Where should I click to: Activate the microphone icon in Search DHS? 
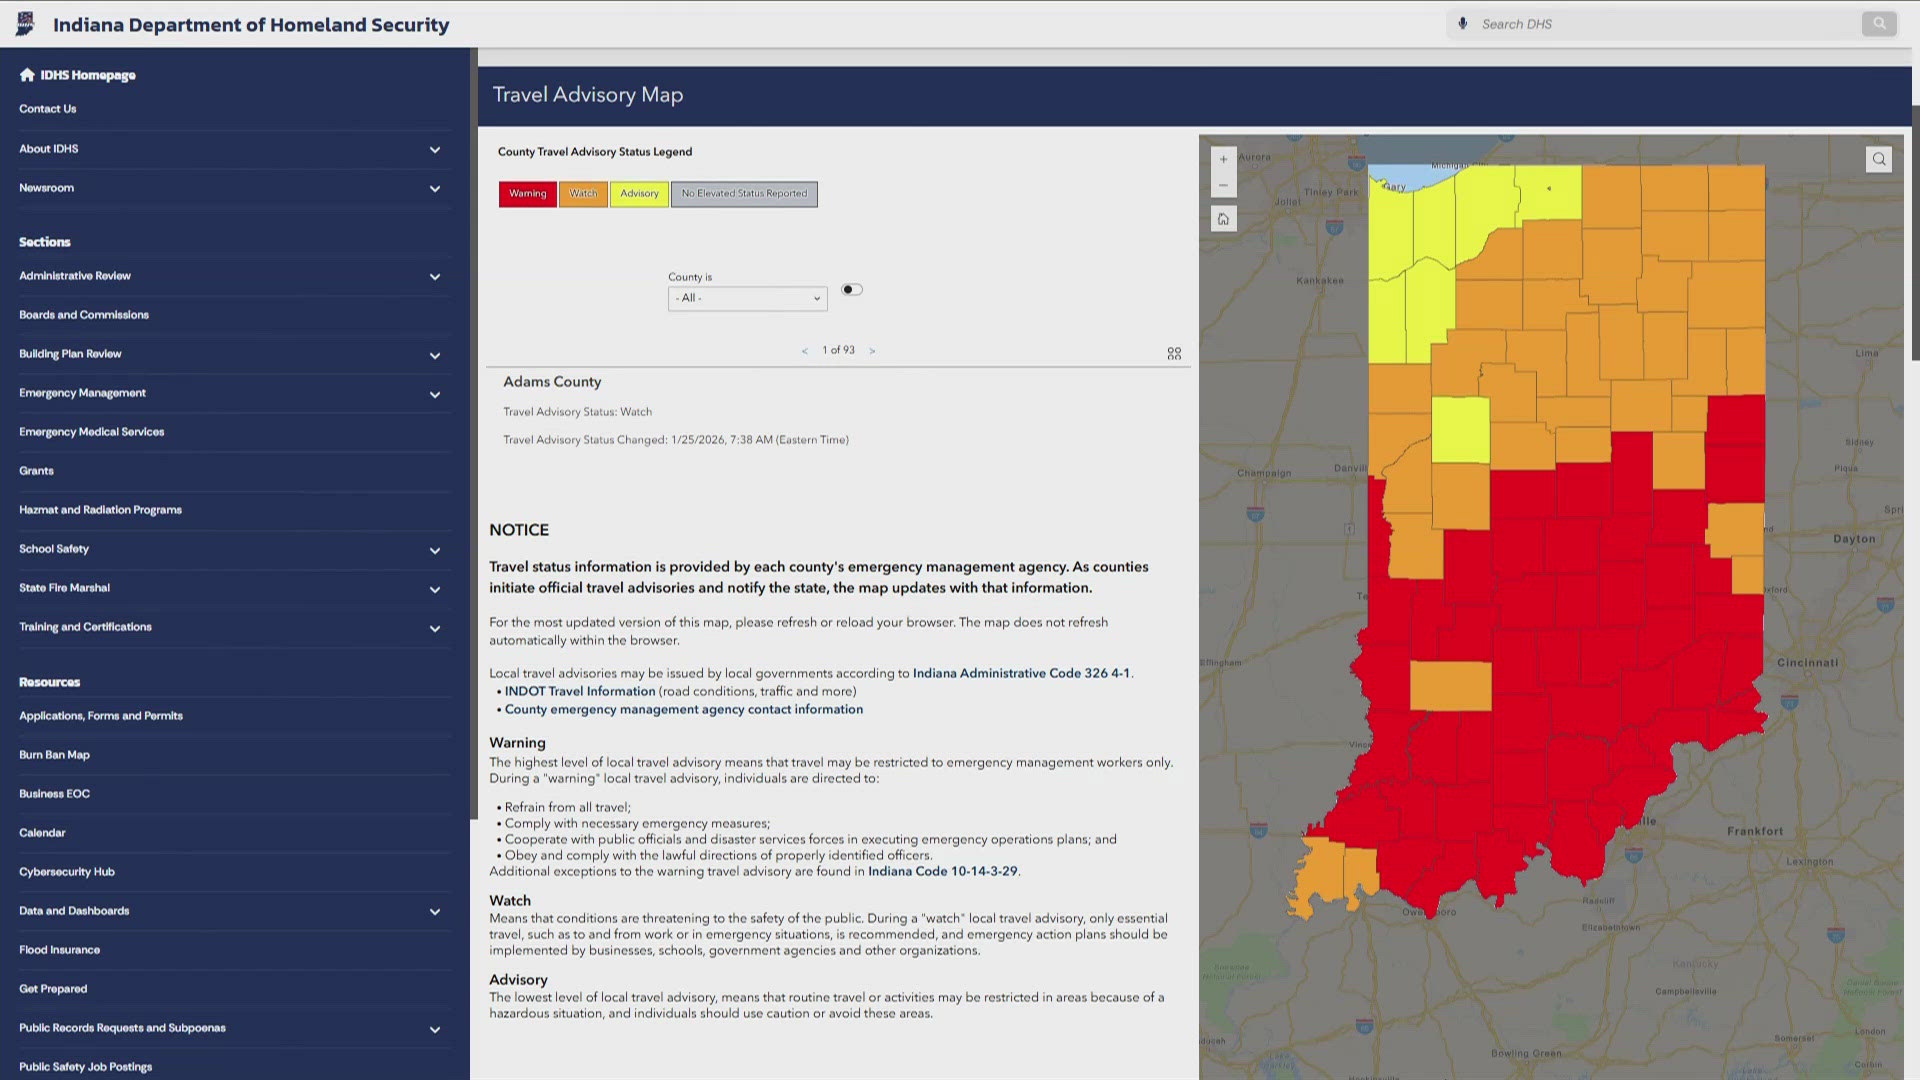[x=1462, y=23]
